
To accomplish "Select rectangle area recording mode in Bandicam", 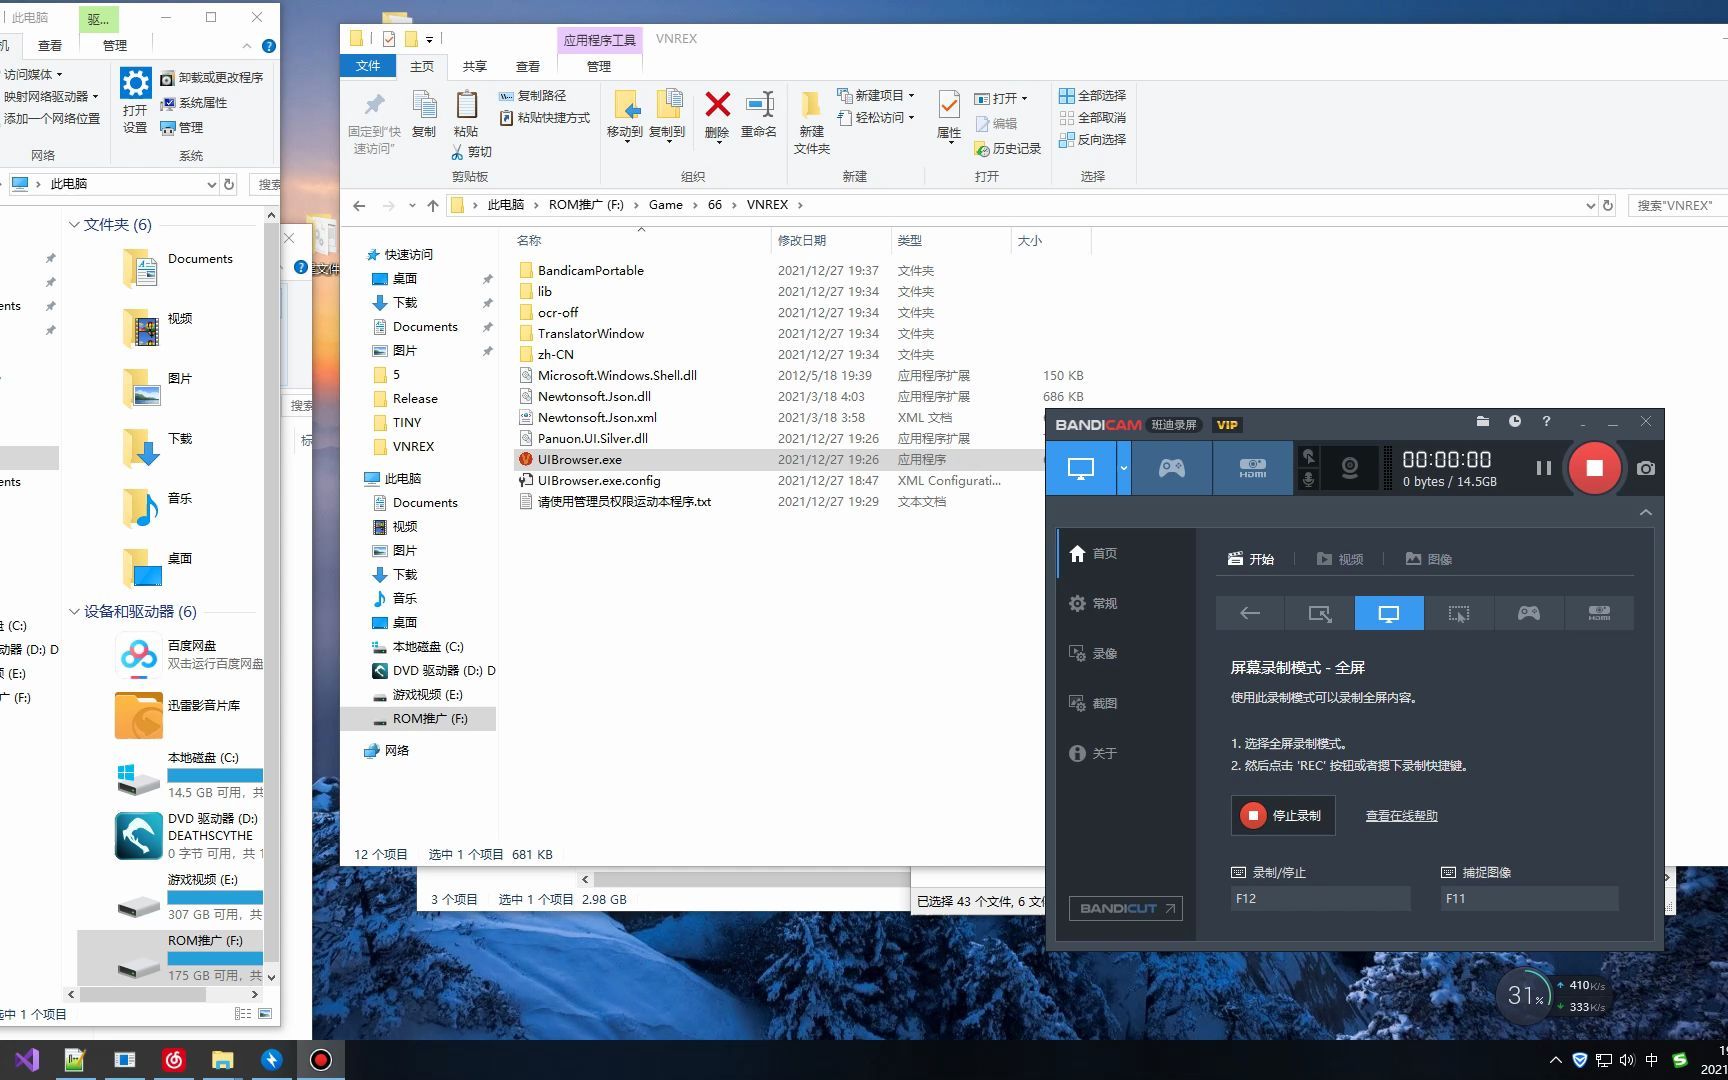I will 1320,613.
